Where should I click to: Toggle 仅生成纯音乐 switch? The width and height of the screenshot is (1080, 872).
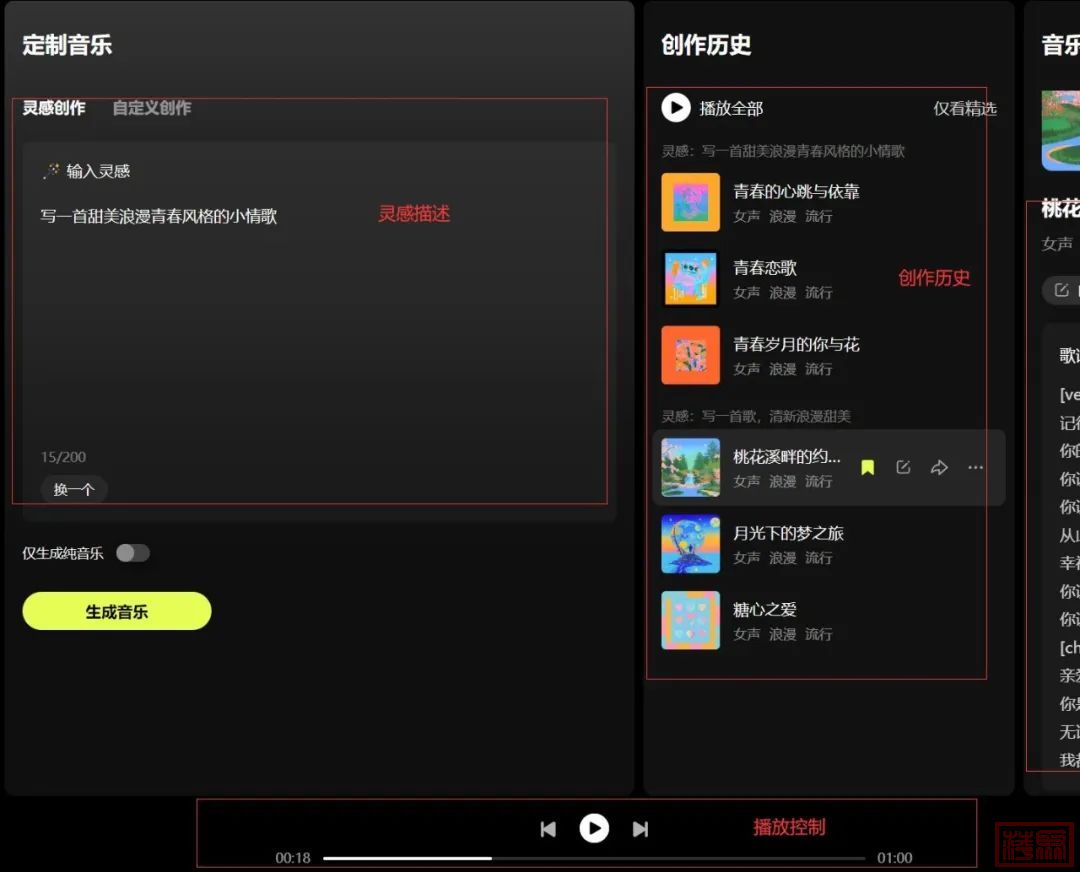pos(132,553)
